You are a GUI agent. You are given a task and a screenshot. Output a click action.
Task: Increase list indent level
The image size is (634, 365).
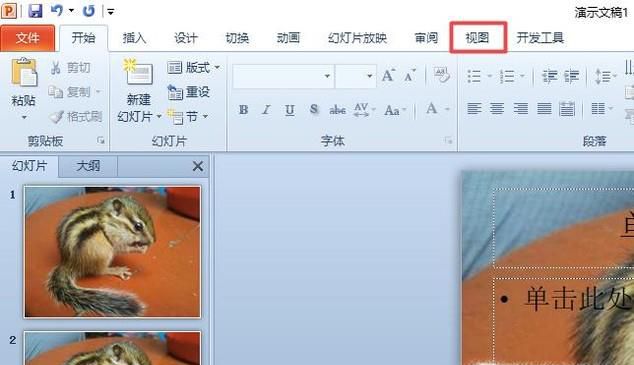[x=571, y=76]
